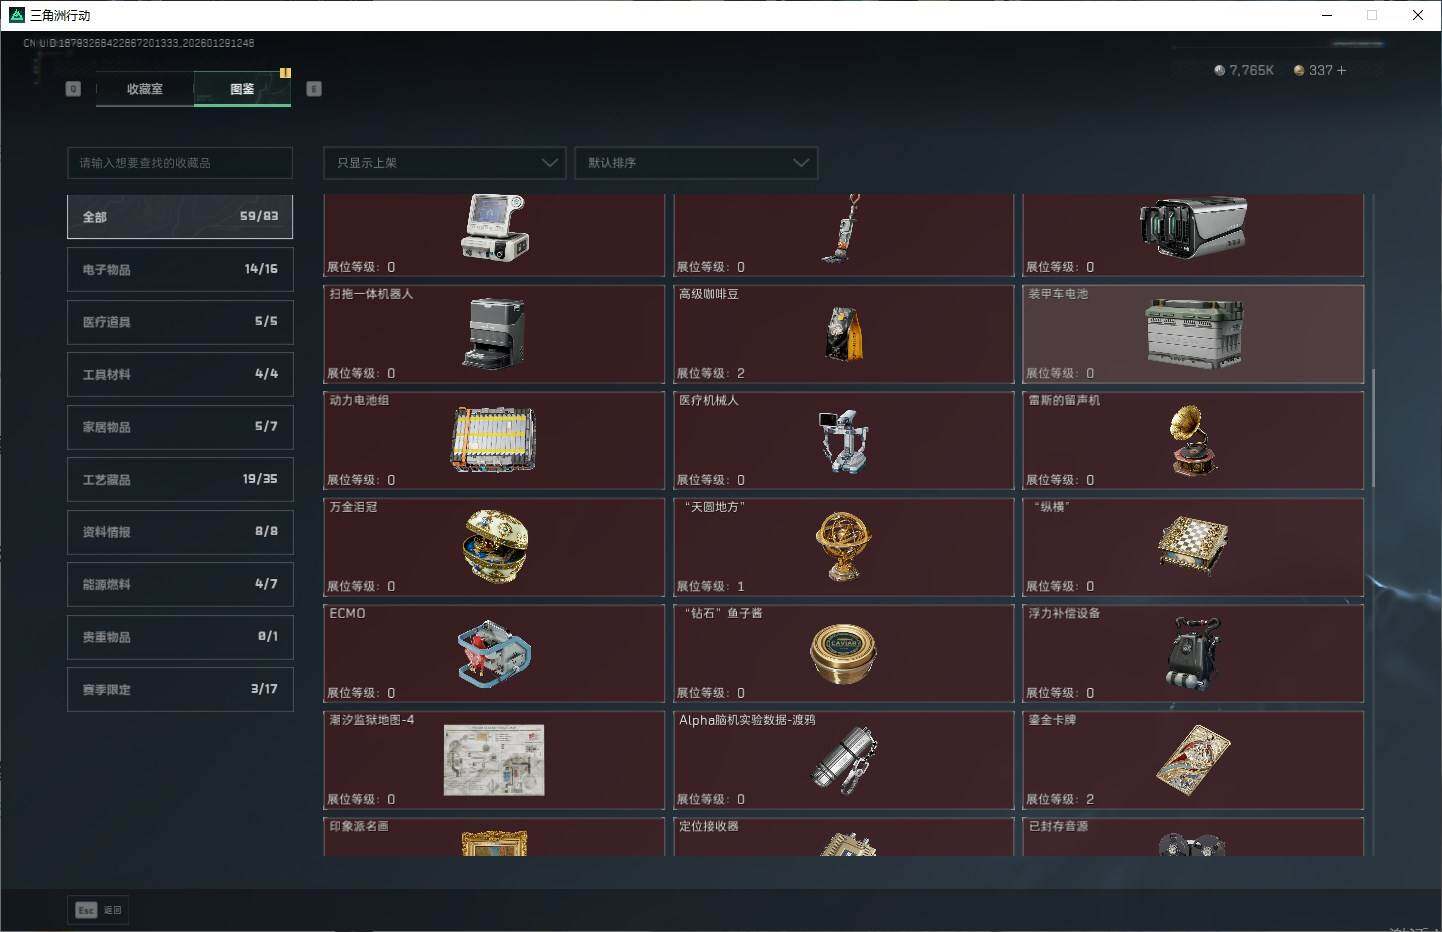Select the 鎏金卡牌 gilded card item
The height and width of the screenshot is (932, 1442).
pyautogui.click(x=1193, y=760)
